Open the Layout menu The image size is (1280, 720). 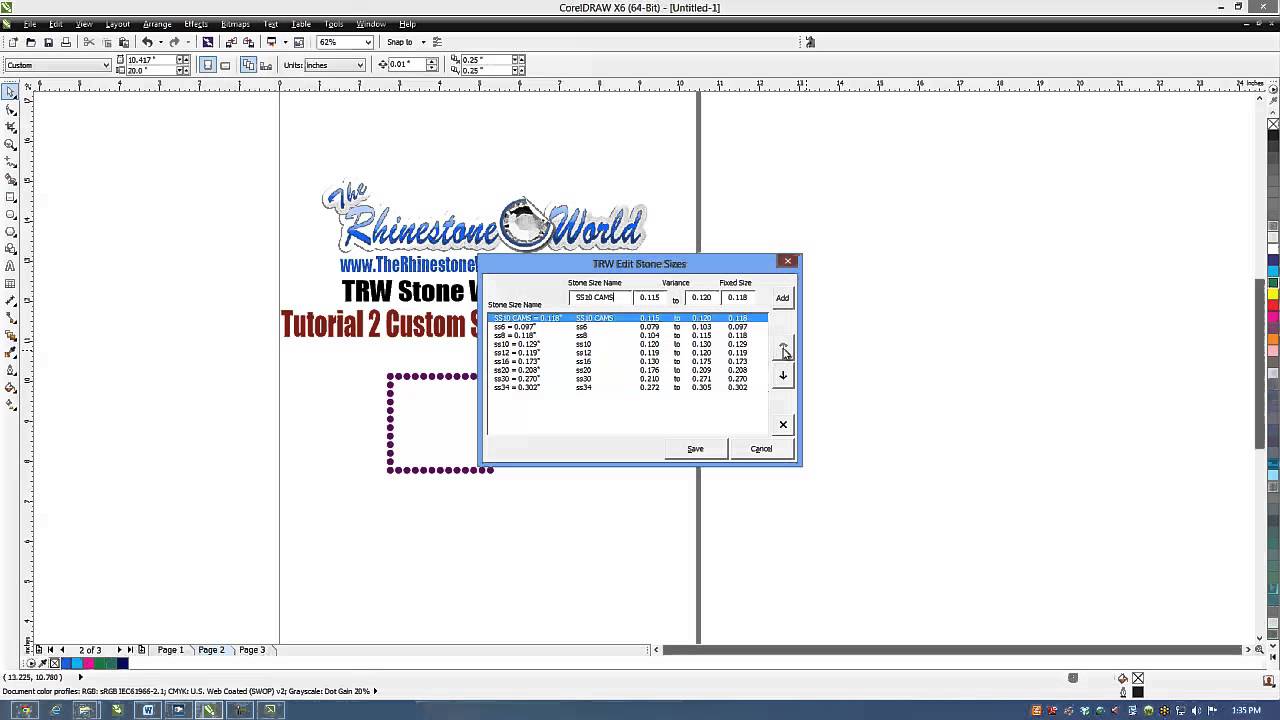[117, 24]
